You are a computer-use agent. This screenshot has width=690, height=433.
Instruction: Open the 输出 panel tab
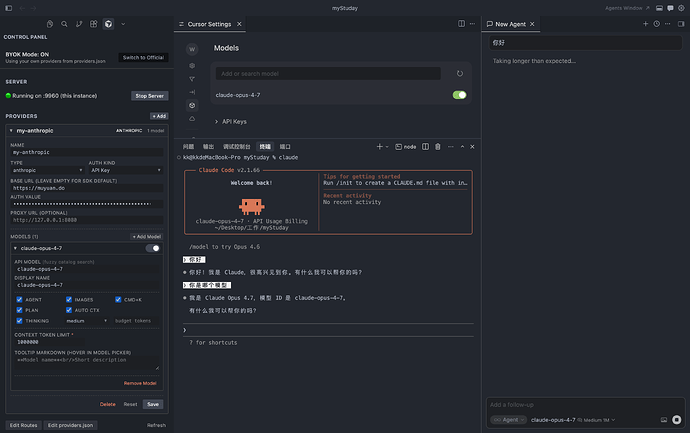(208, 147)
